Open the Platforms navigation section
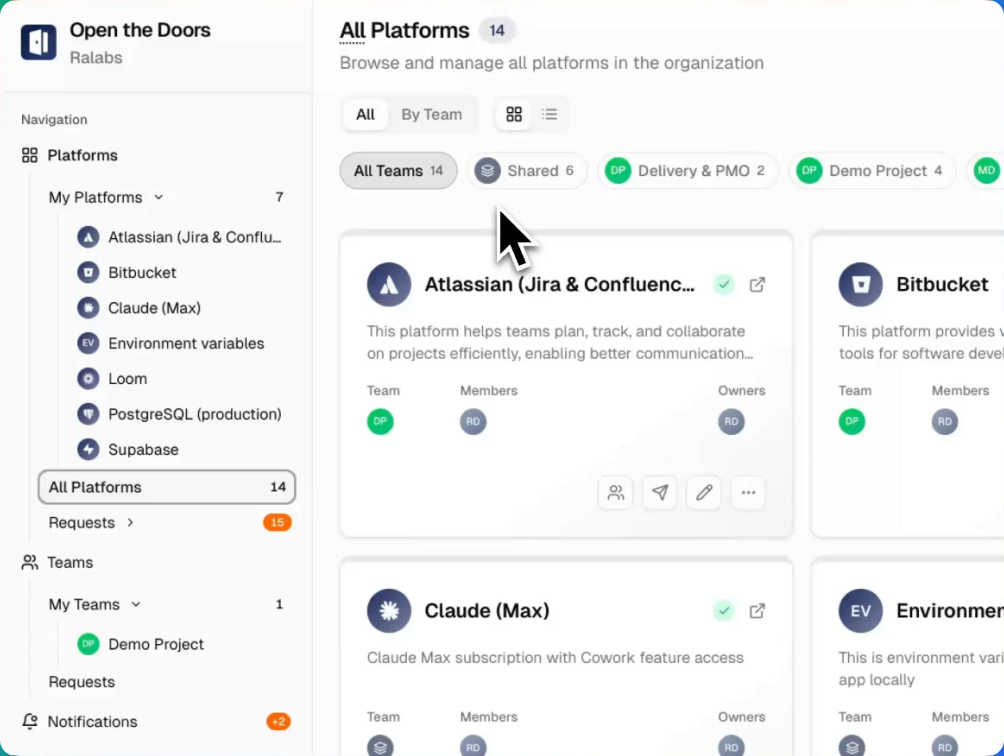Image resolution: width=1004 pixels, height=756 pixels. pos(82,156)
